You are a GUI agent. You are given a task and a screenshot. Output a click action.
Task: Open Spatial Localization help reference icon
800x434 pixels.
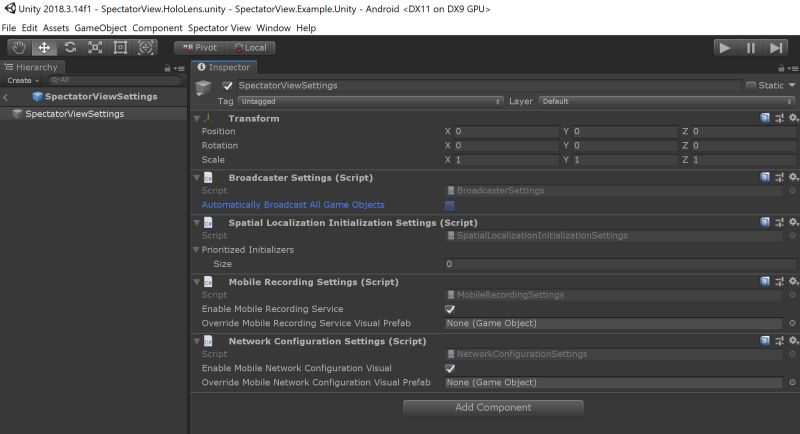765,222
